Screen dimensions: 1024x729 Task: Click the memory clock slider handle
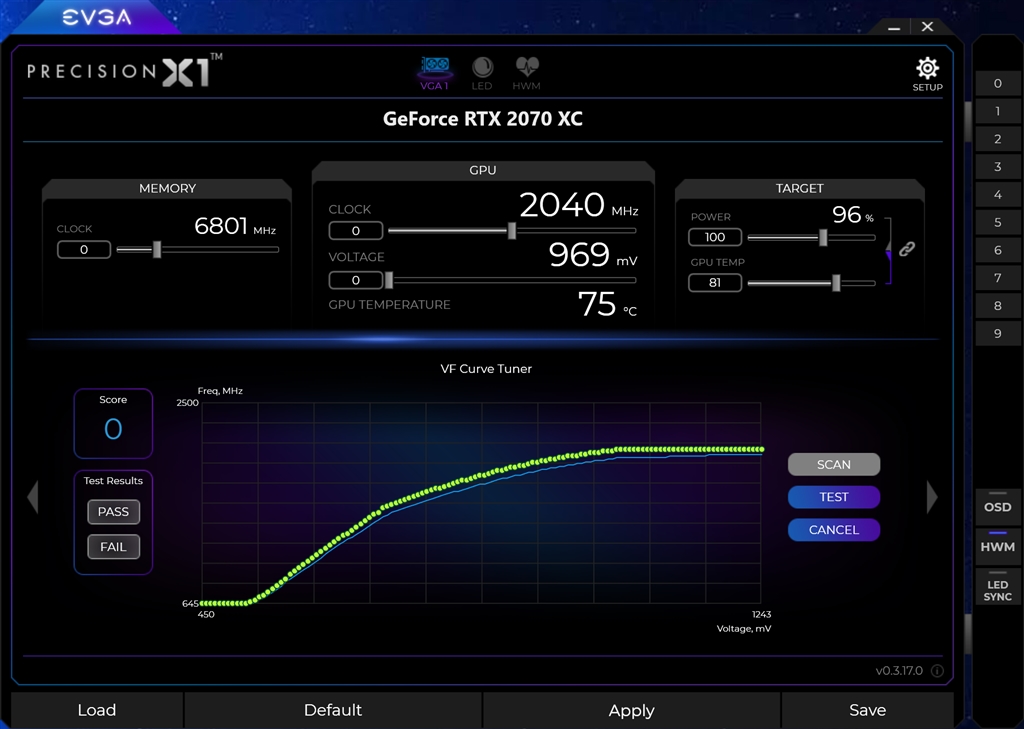click(157, 249)
